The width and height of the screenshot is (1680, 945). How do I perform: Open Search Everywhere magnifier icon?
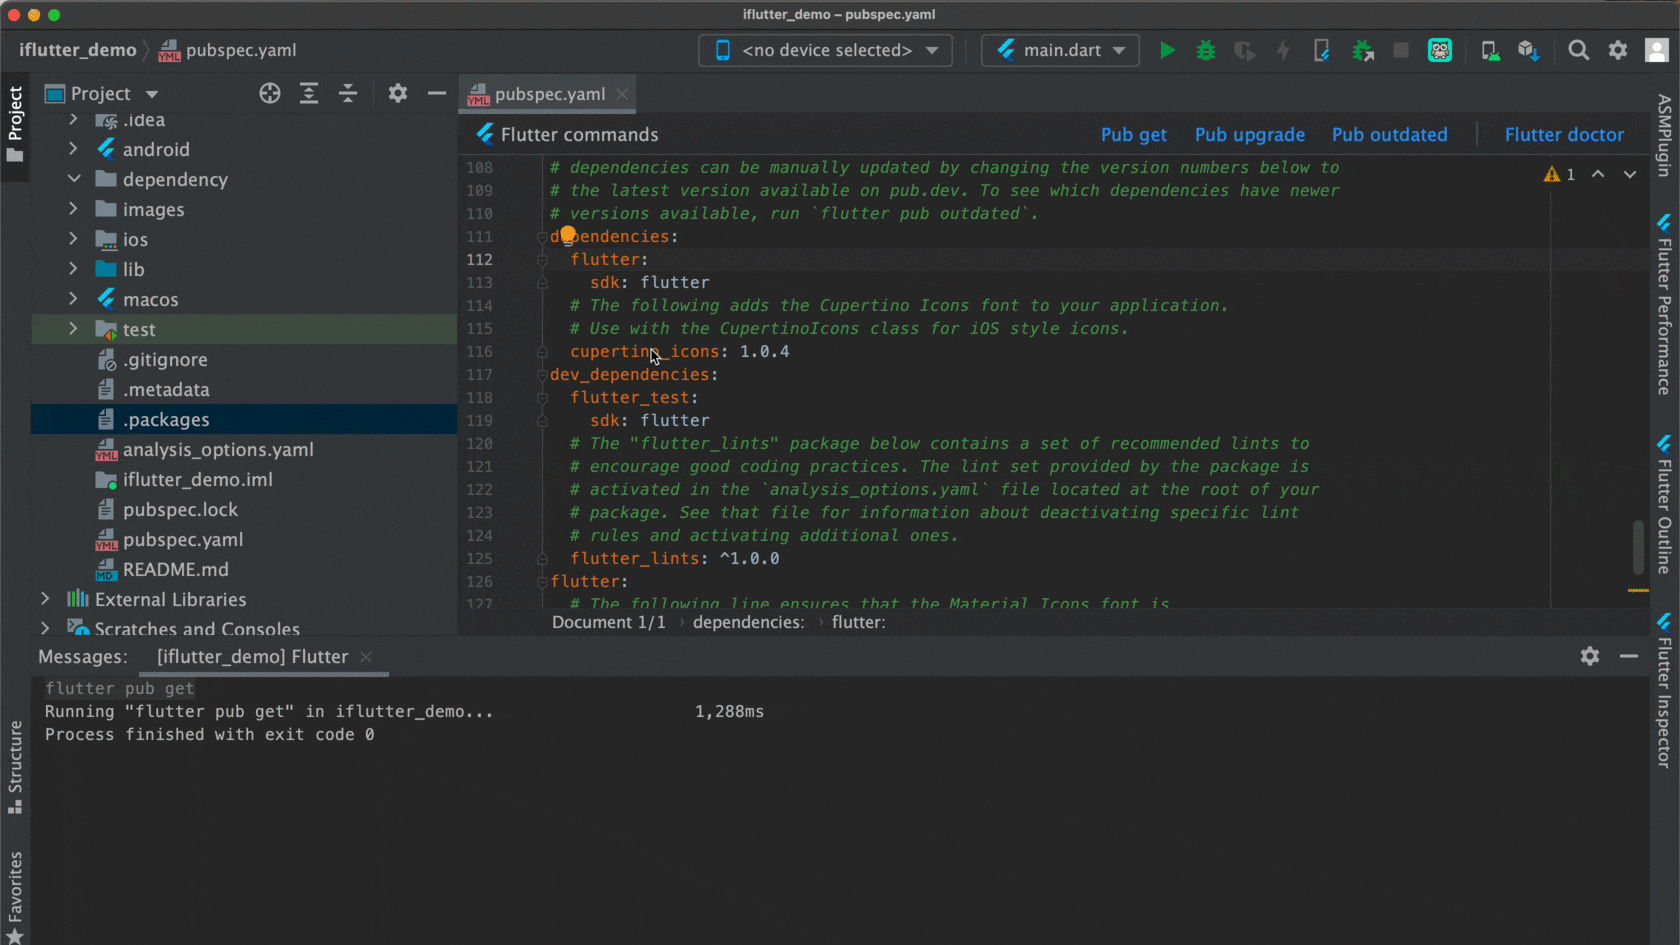[1579, 50]
